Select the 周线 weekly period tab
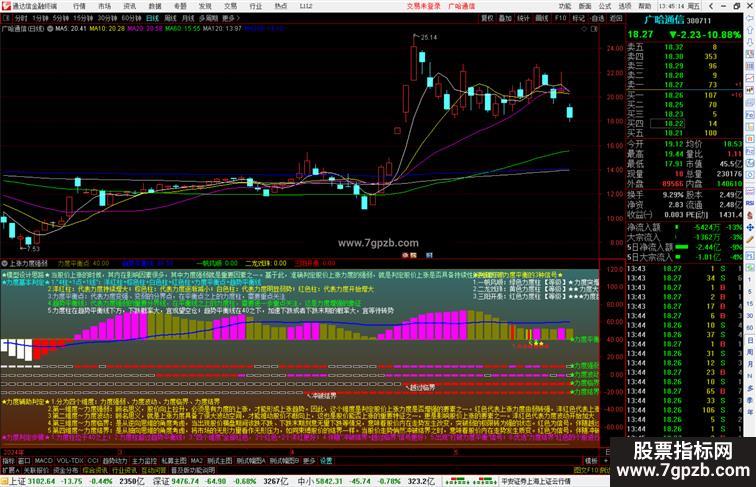Screen dimensions: 756x487 point(170,18)
